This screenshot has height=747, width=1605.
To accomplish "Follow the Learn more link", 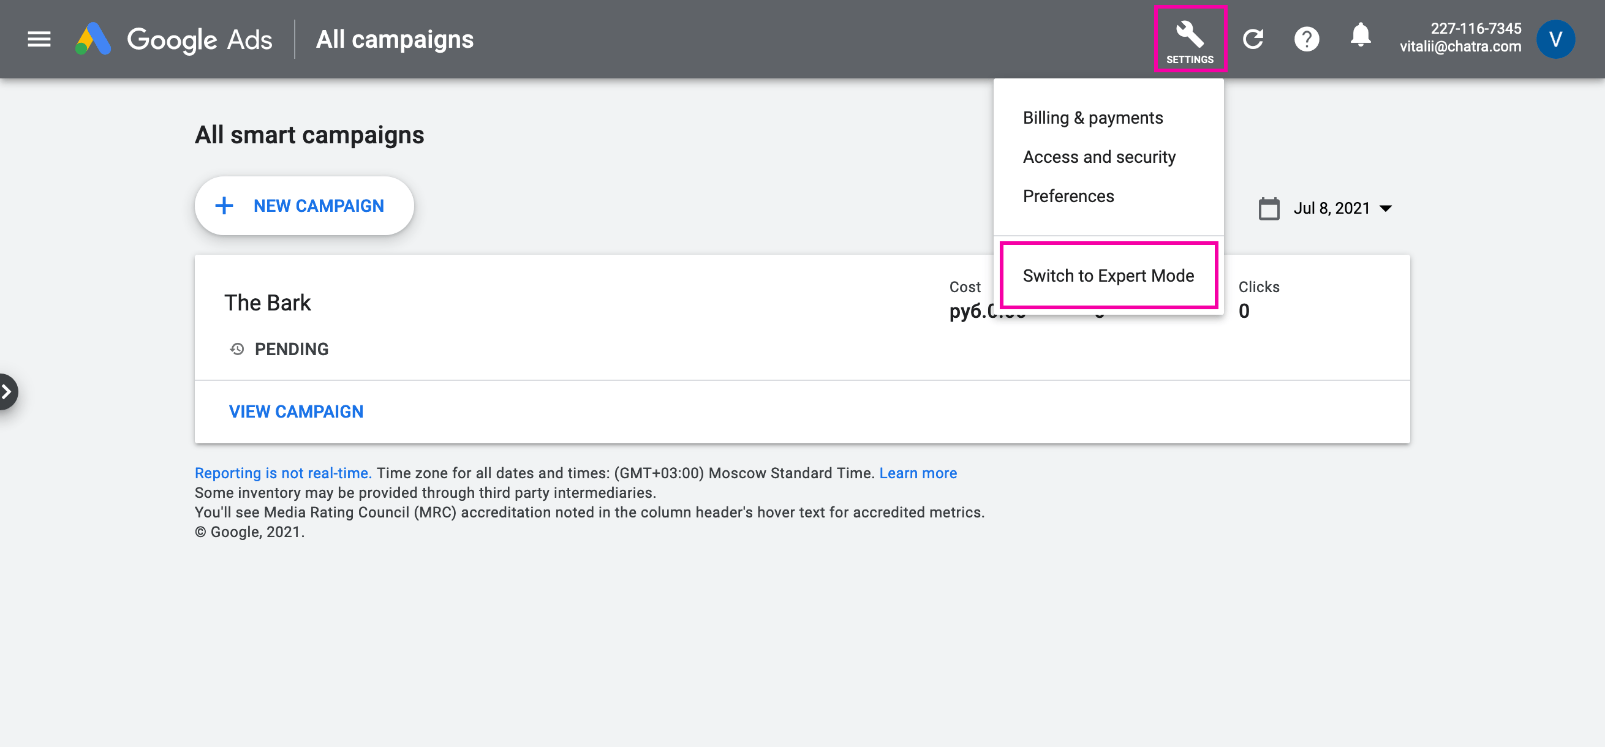I will pos(917,473).
